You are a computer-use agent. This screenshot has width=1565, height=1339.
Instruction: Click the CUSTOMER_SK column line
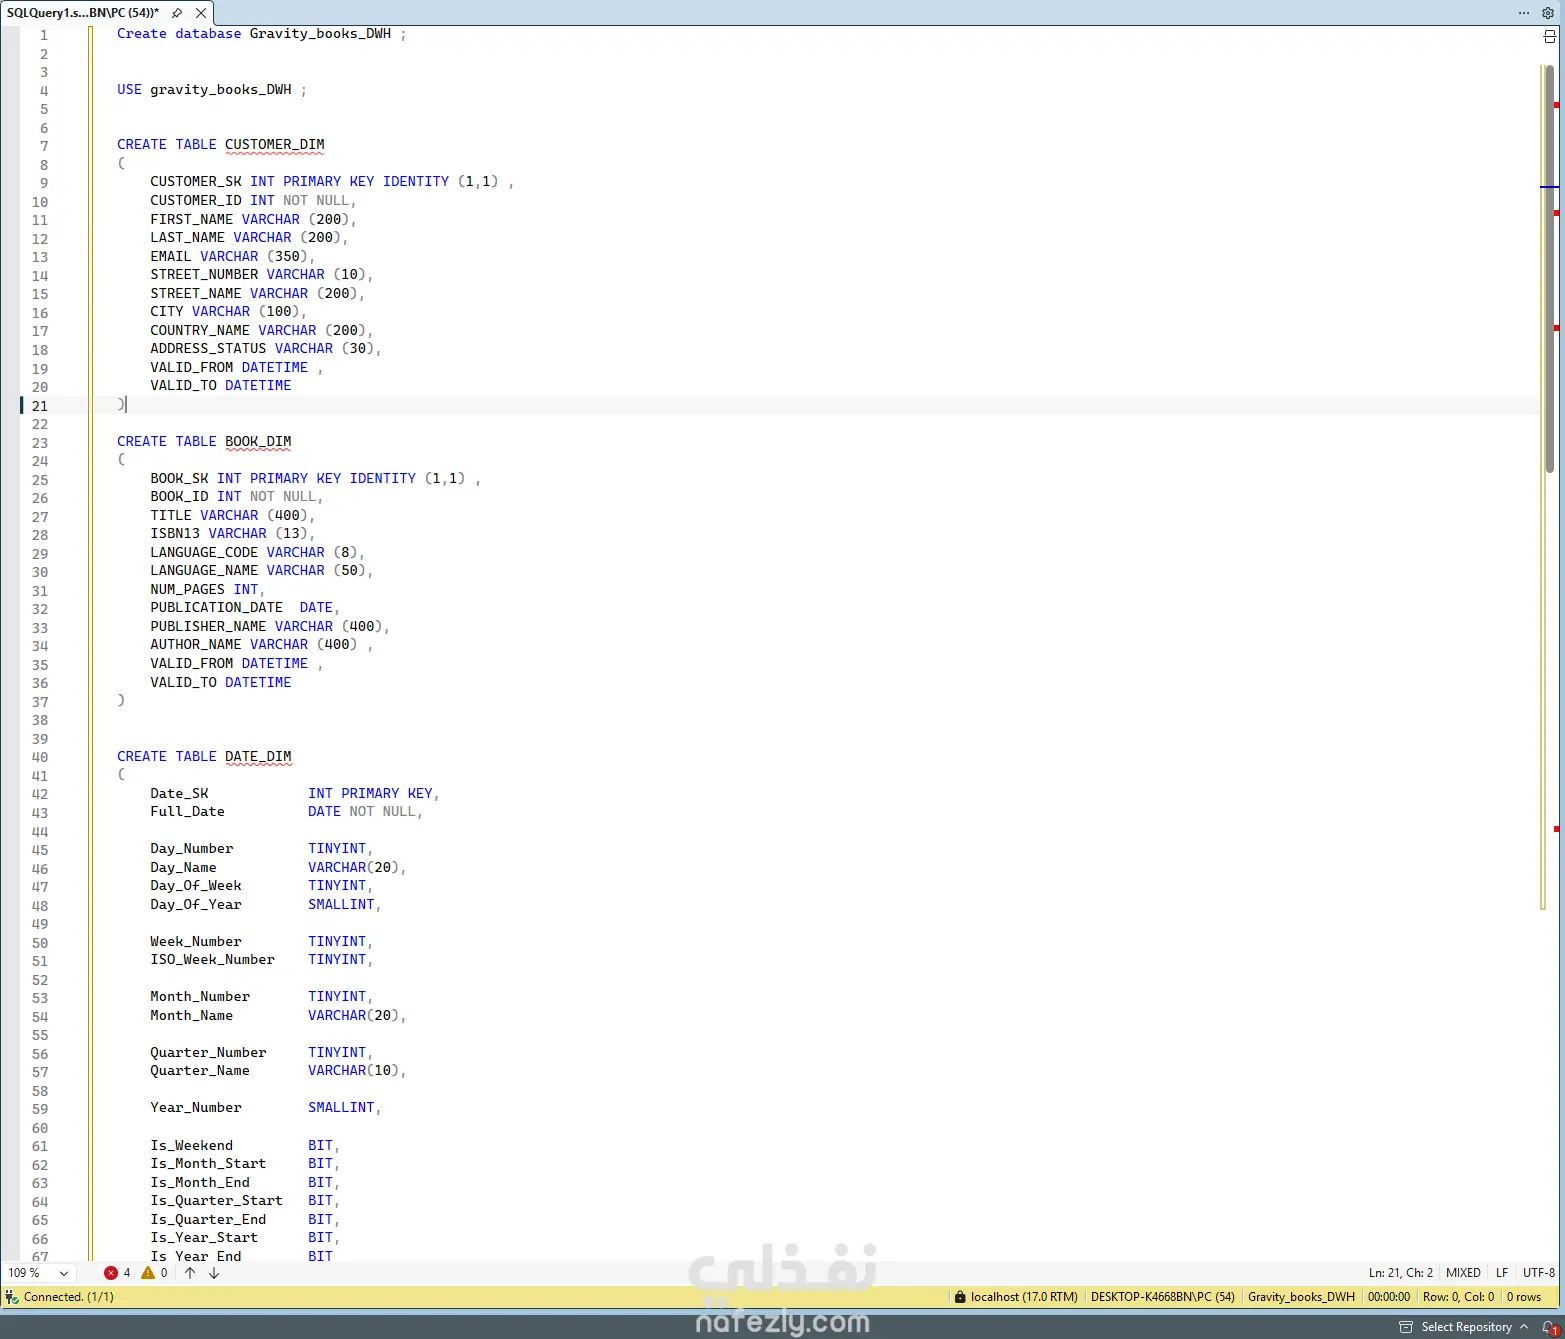(x=332, y=182)
